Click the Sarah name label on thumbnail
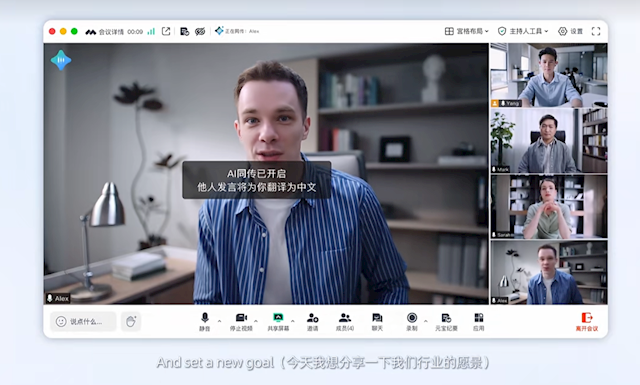 (502, 235)
